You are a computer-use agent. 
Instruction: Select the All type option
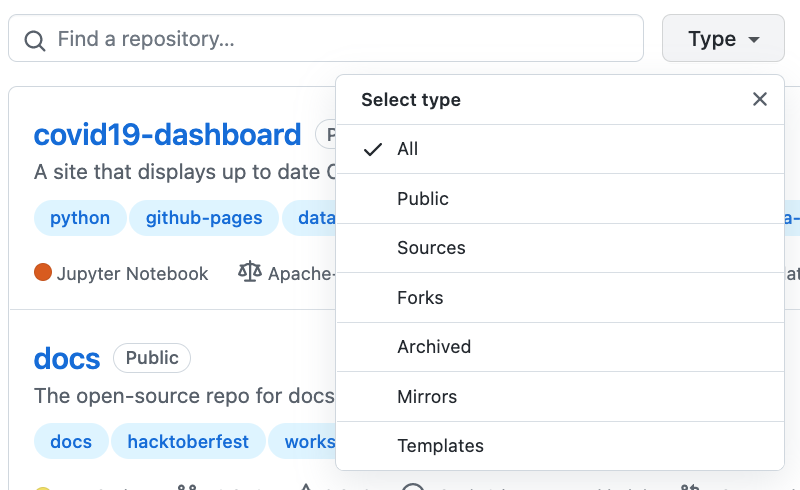tap(560, 149)
